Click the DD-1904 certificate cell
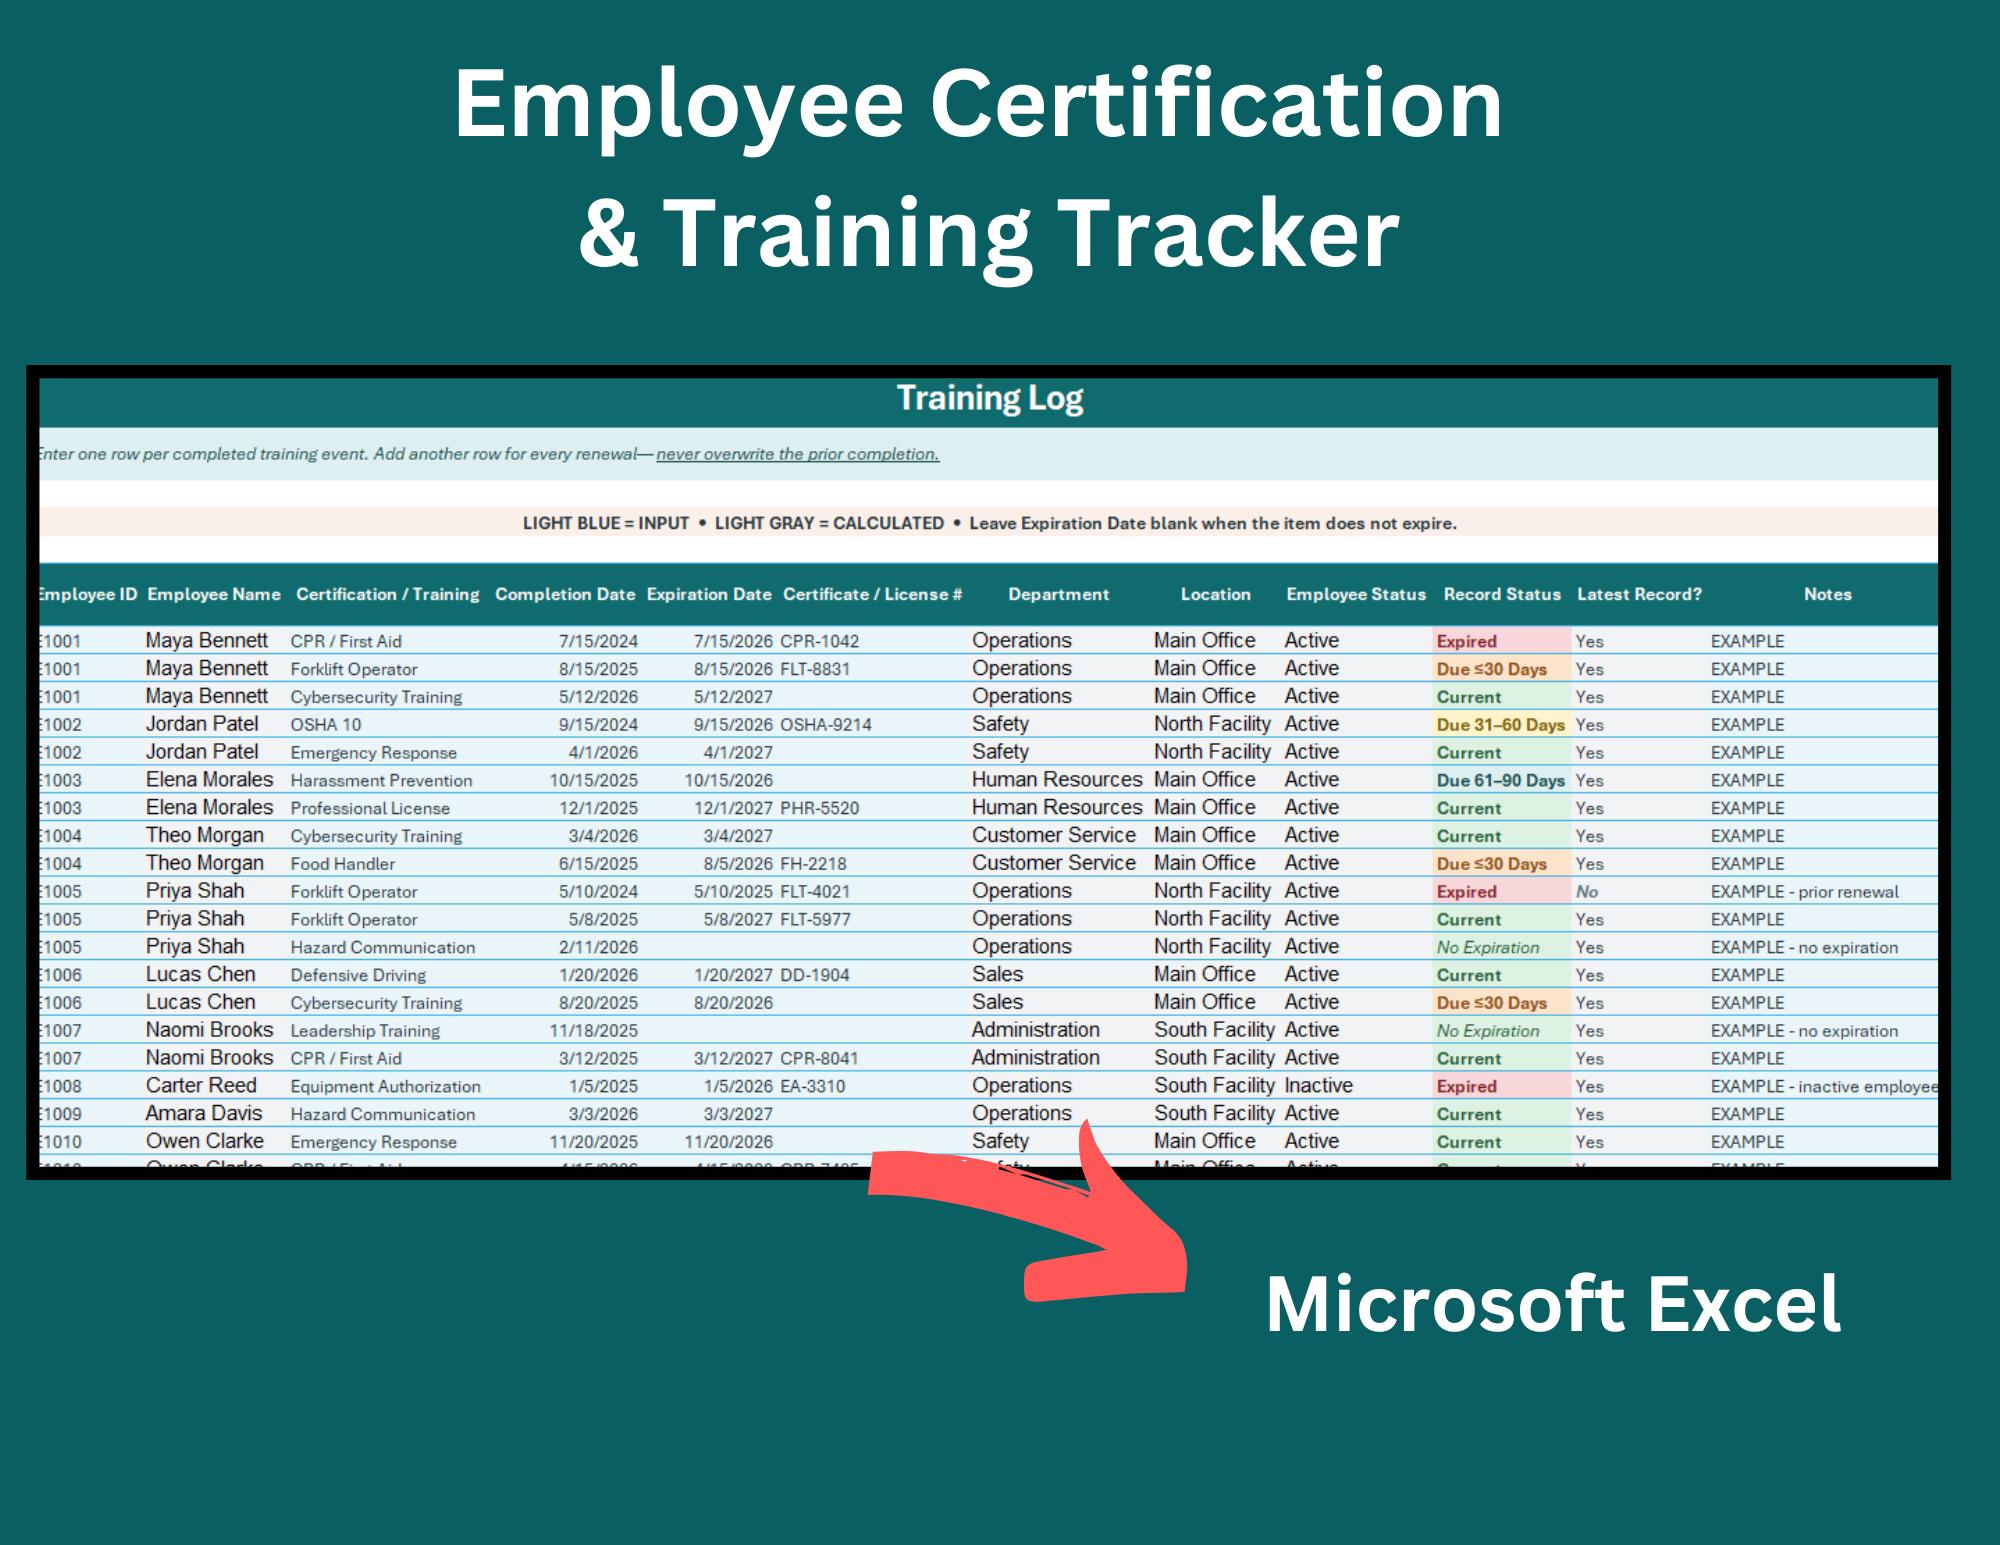This screenshot has height=1545, width=2000. point(815,975)
